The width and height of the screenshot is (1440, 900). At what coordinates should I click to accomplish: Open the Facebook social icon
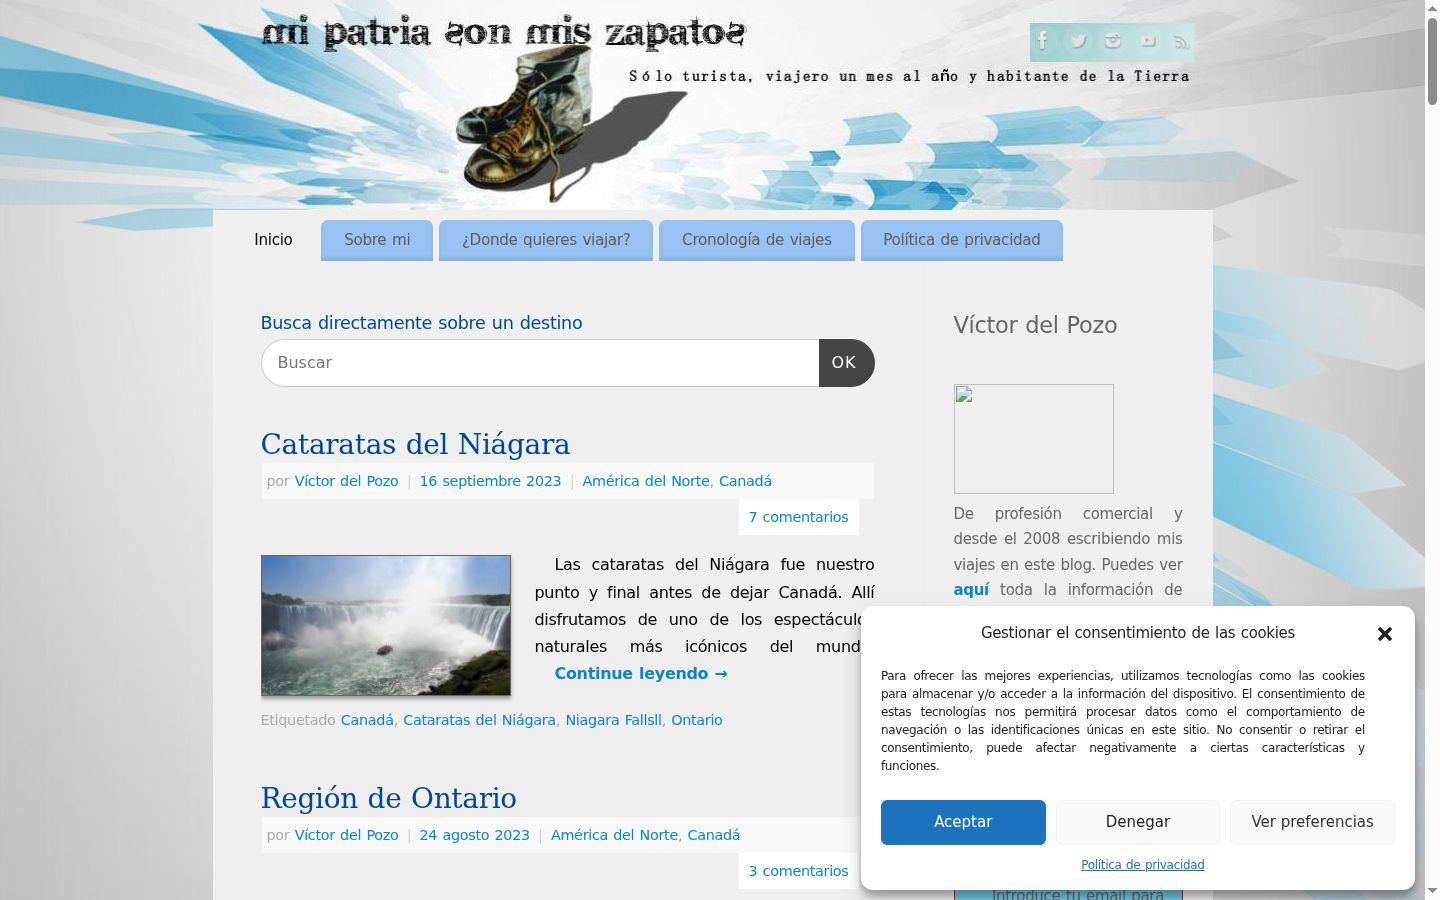click(1043, 41)
